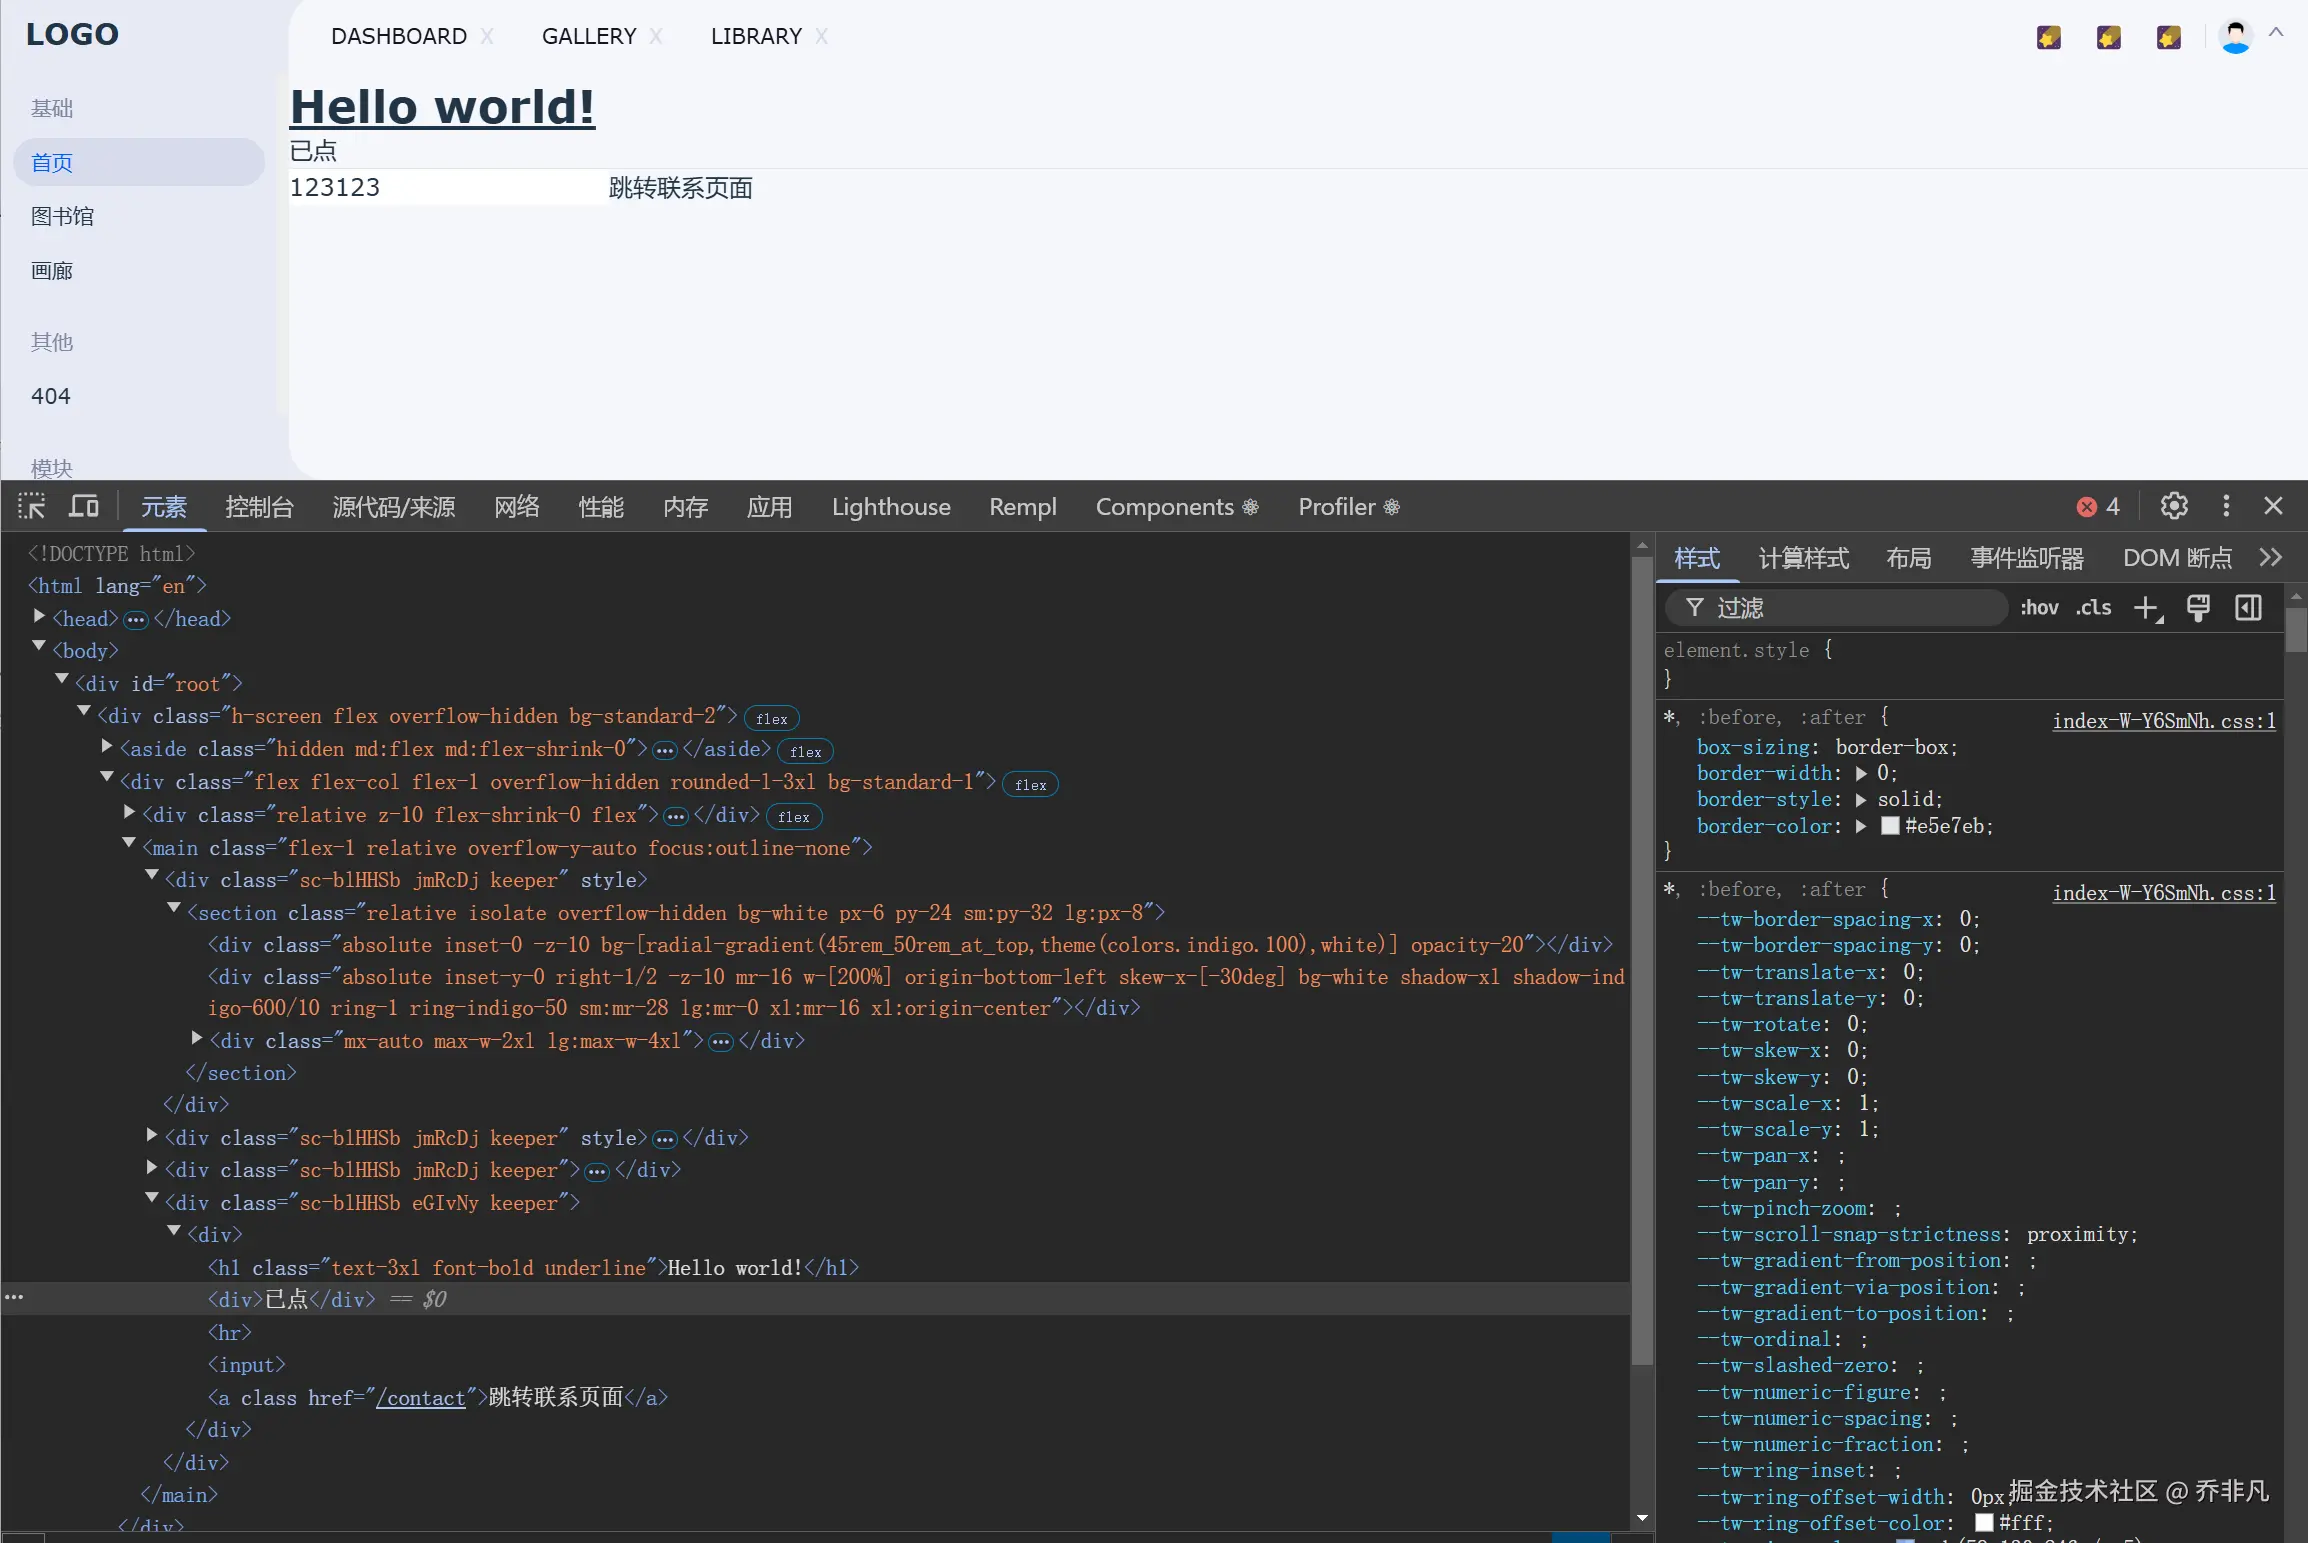Screen dimensions: 2308x1543
Task: Click the flex badge next to aside
Action: (805, 752)
